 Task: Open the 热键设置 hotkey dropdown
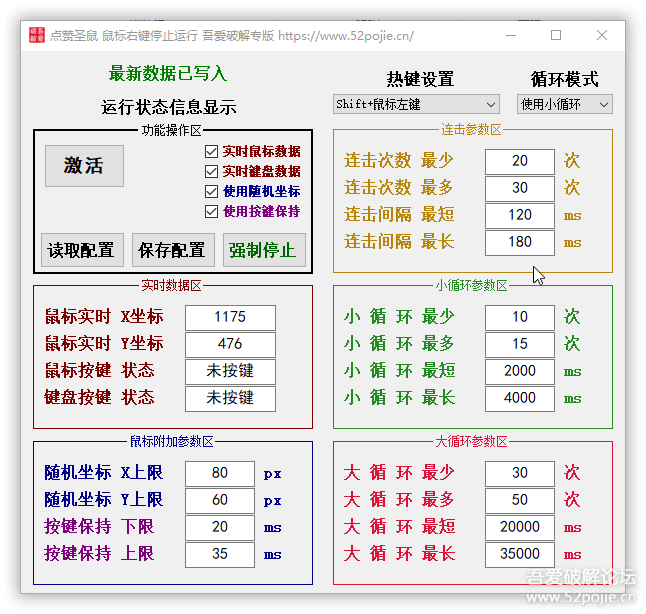[416, 104]
